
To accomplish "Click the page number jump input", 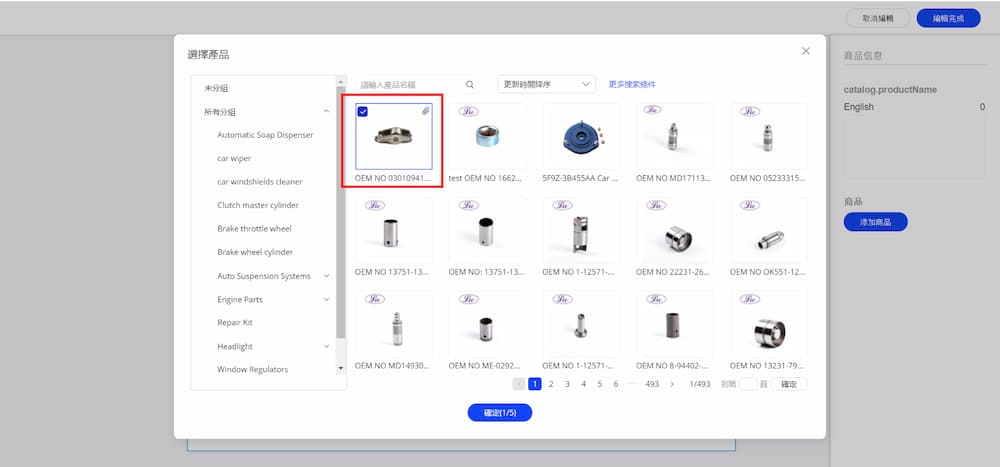I will point(747,384).
